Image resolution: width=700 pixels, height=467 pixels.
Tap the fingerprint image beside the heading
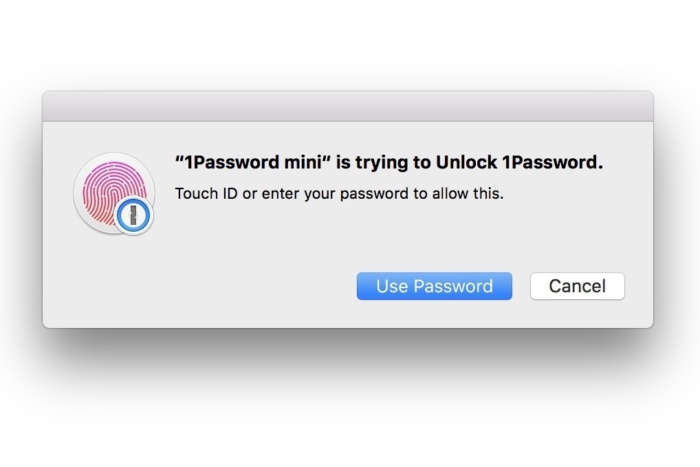(x=108, y=186)
